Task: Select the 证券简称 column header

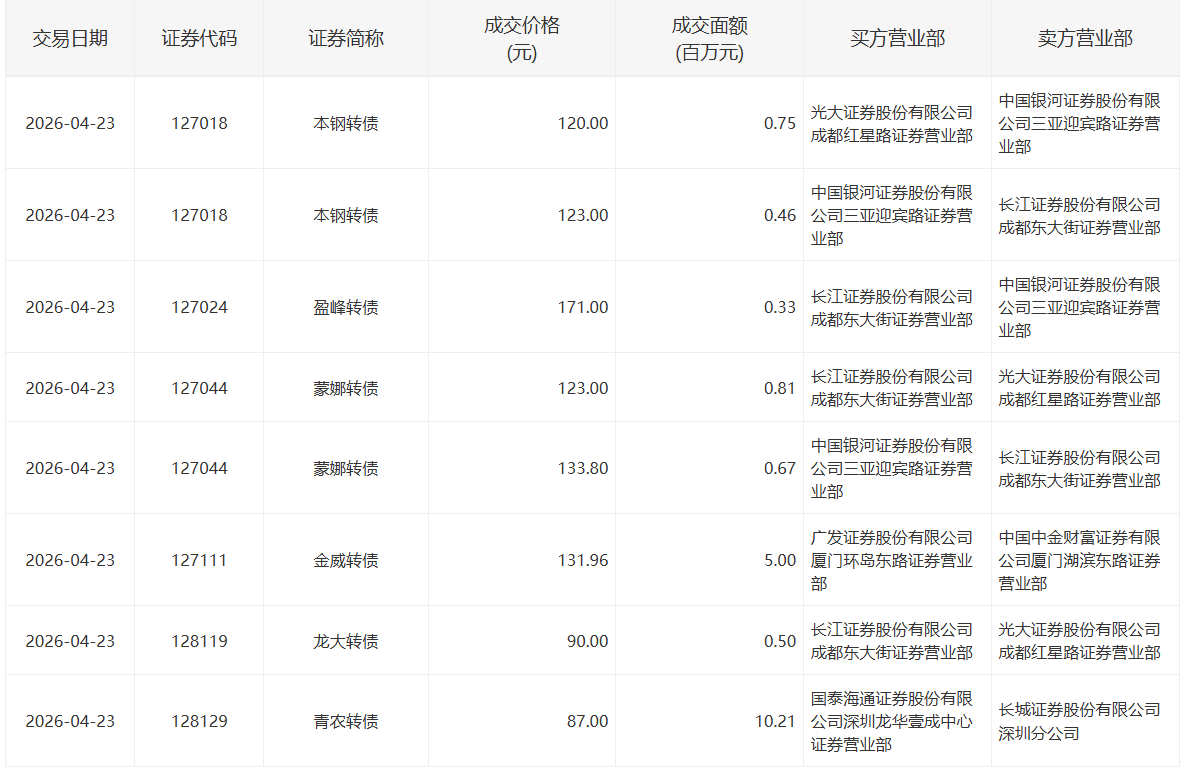Action: pos(346,39)
